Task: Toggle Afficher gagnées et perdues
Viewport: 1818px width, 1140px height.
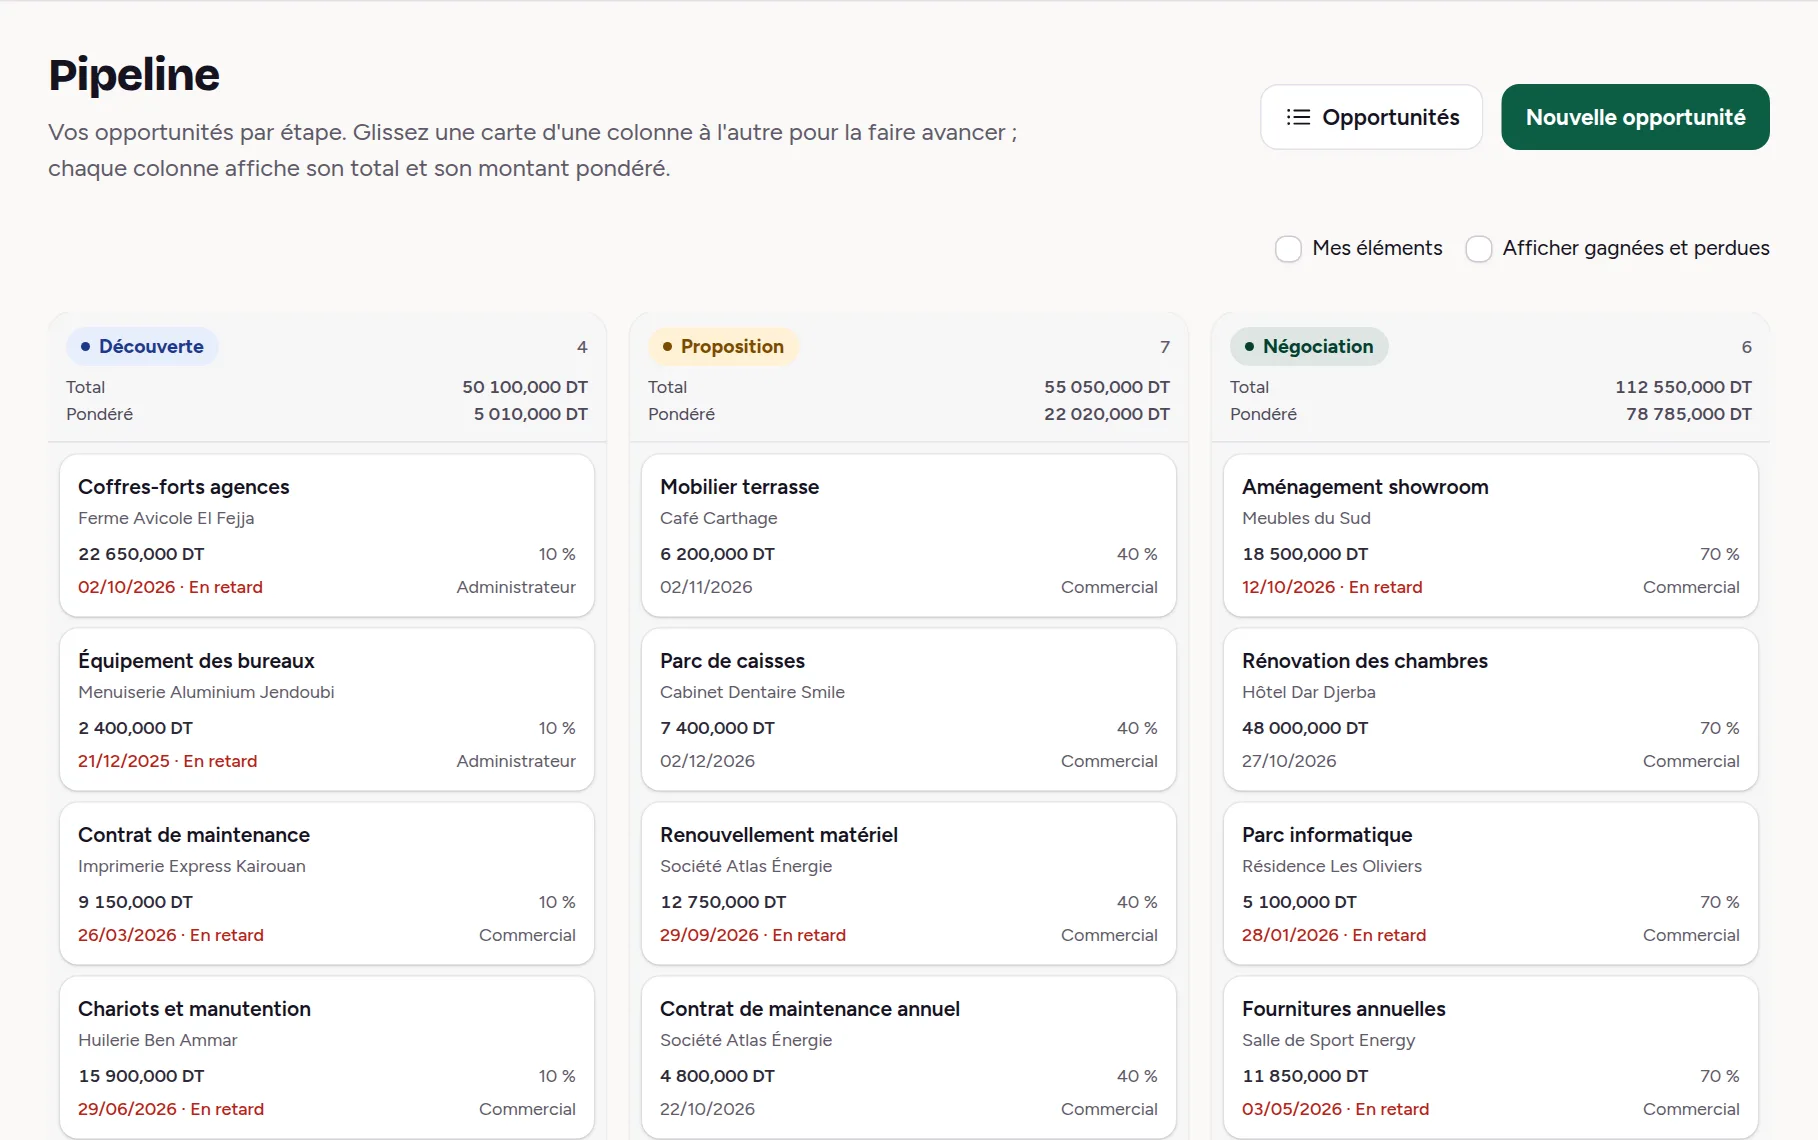Action: point(1478,248)
